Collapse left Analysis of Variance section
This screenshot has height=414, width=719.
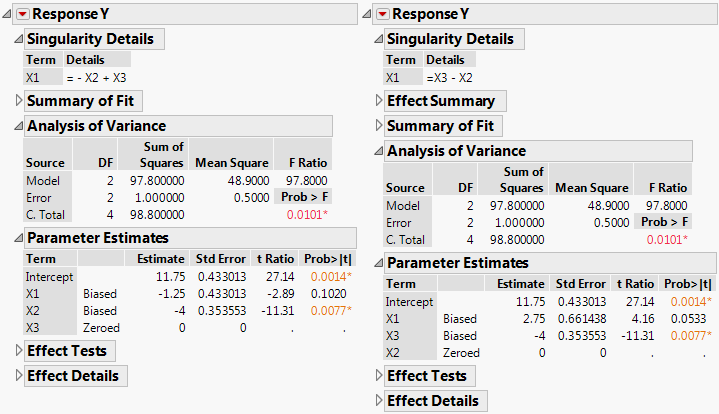[x=19, y=126]
